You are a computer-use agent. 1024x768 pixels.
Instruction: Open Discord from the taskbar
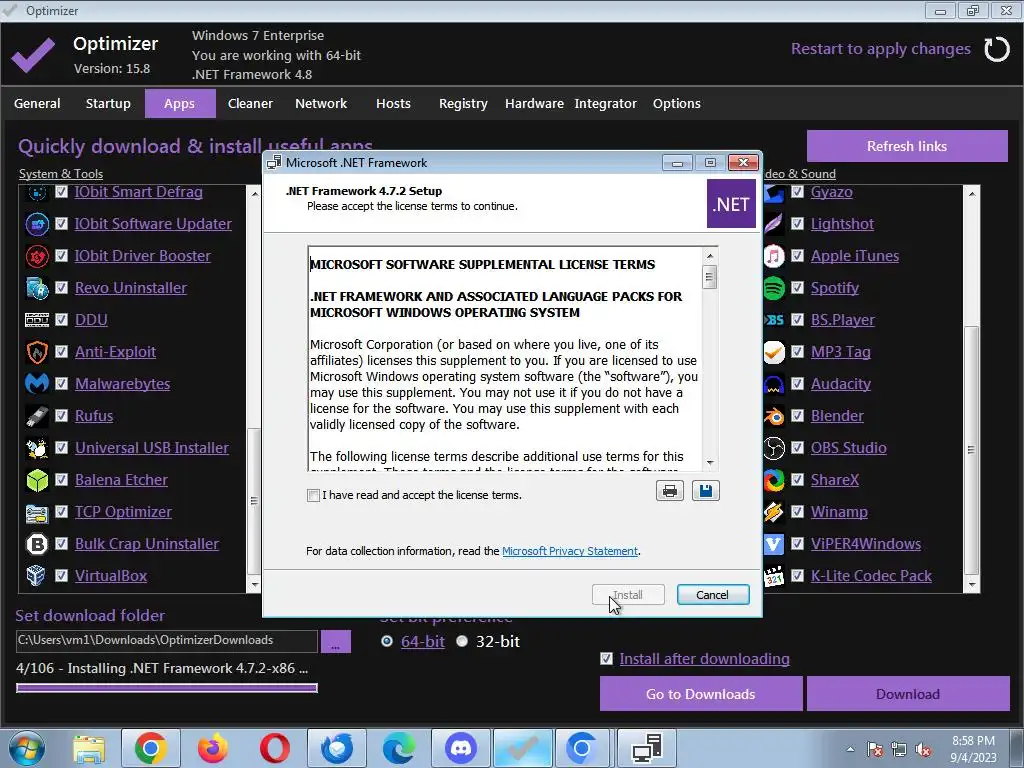pos(461,748)
